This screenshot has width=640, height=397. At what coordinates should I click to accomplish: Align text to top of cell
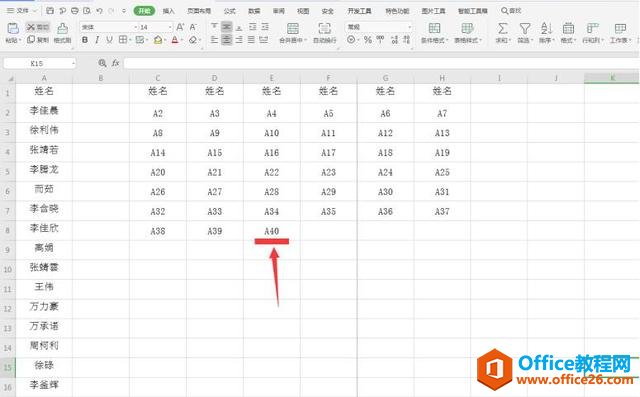pyautogui.click(x=214, y=27)
